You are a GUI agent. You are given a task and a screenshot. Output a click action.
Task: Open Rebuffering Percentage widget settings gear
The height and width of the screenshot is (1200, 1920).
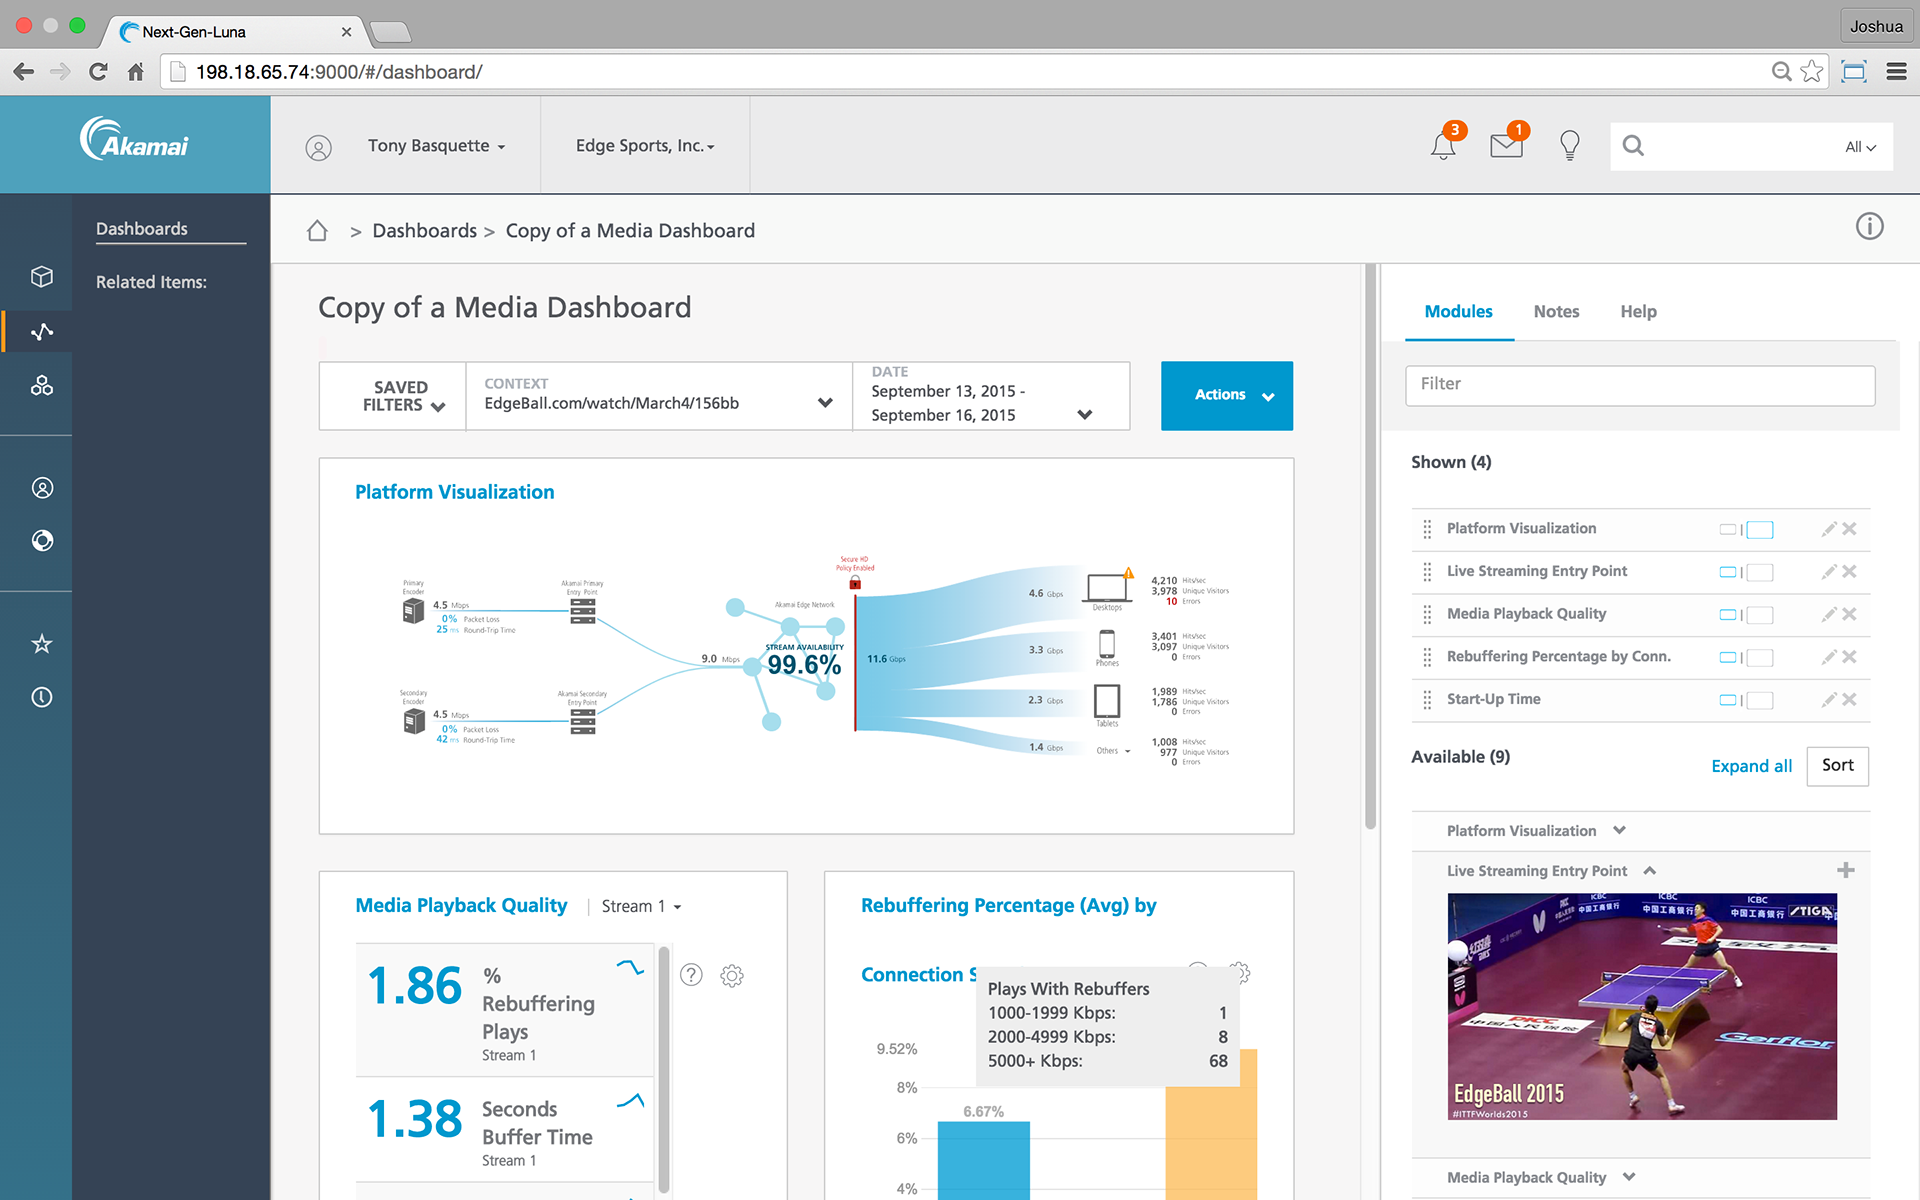(1240, 971)
